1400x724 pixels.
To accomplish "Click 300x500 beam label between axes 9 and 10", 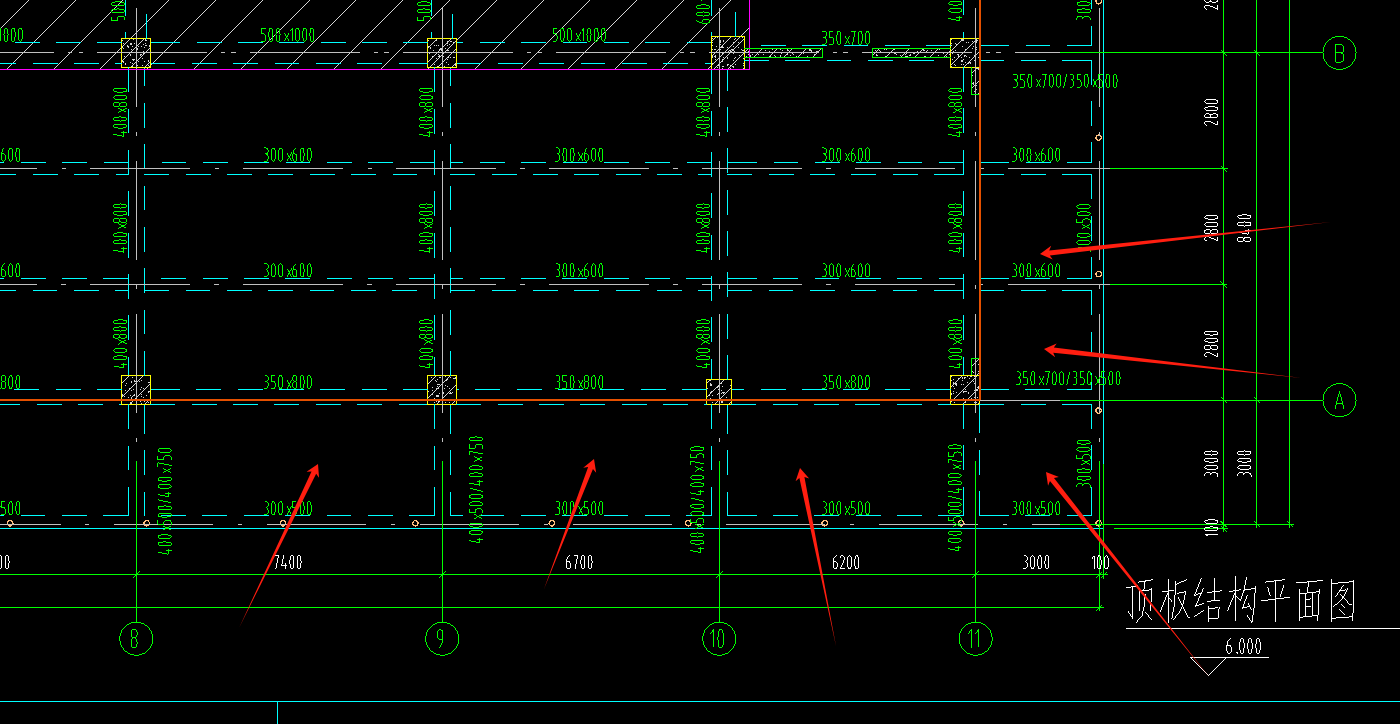I will (x=579, y=509).
